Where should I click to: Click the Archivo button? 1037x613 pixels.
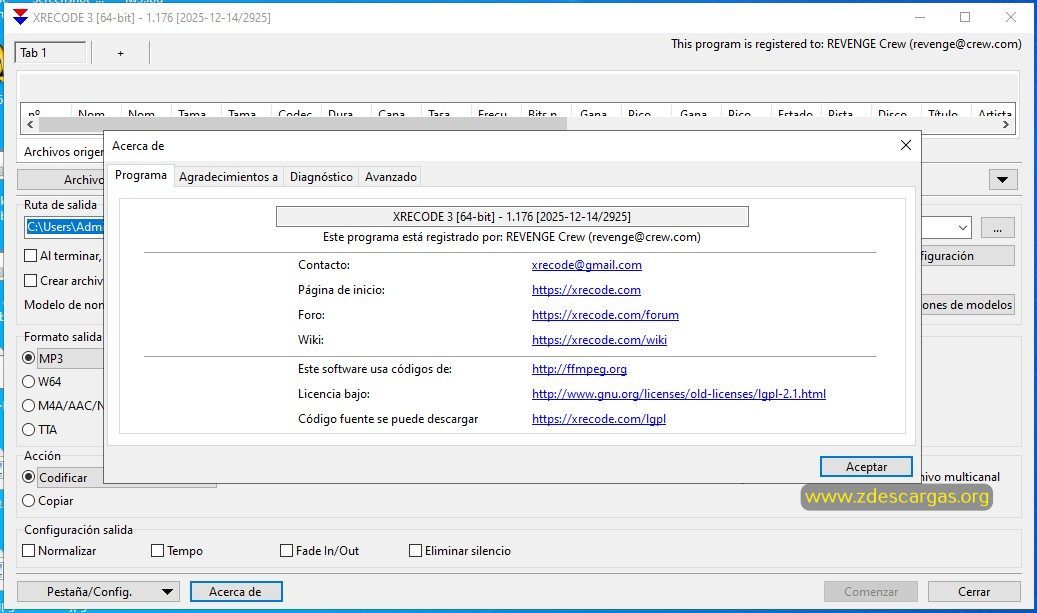tap(61, 179)
